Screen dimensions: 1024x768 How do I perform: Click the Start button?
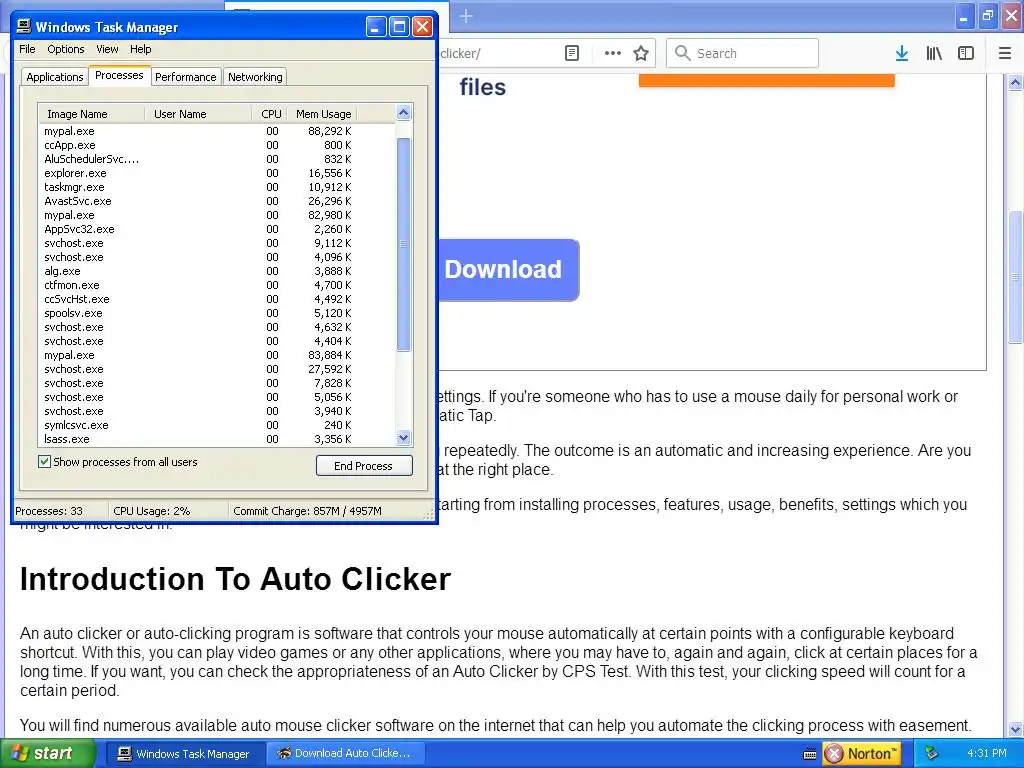pos(47,754)
